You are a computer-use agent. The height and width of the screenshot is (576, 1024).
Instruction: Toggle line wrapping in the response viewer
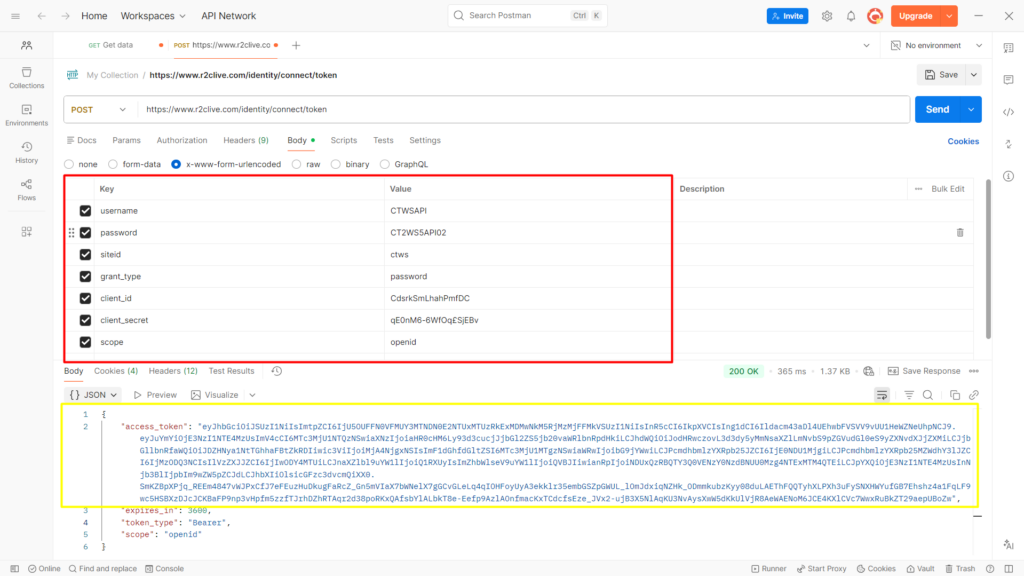[x=881, y=394]
